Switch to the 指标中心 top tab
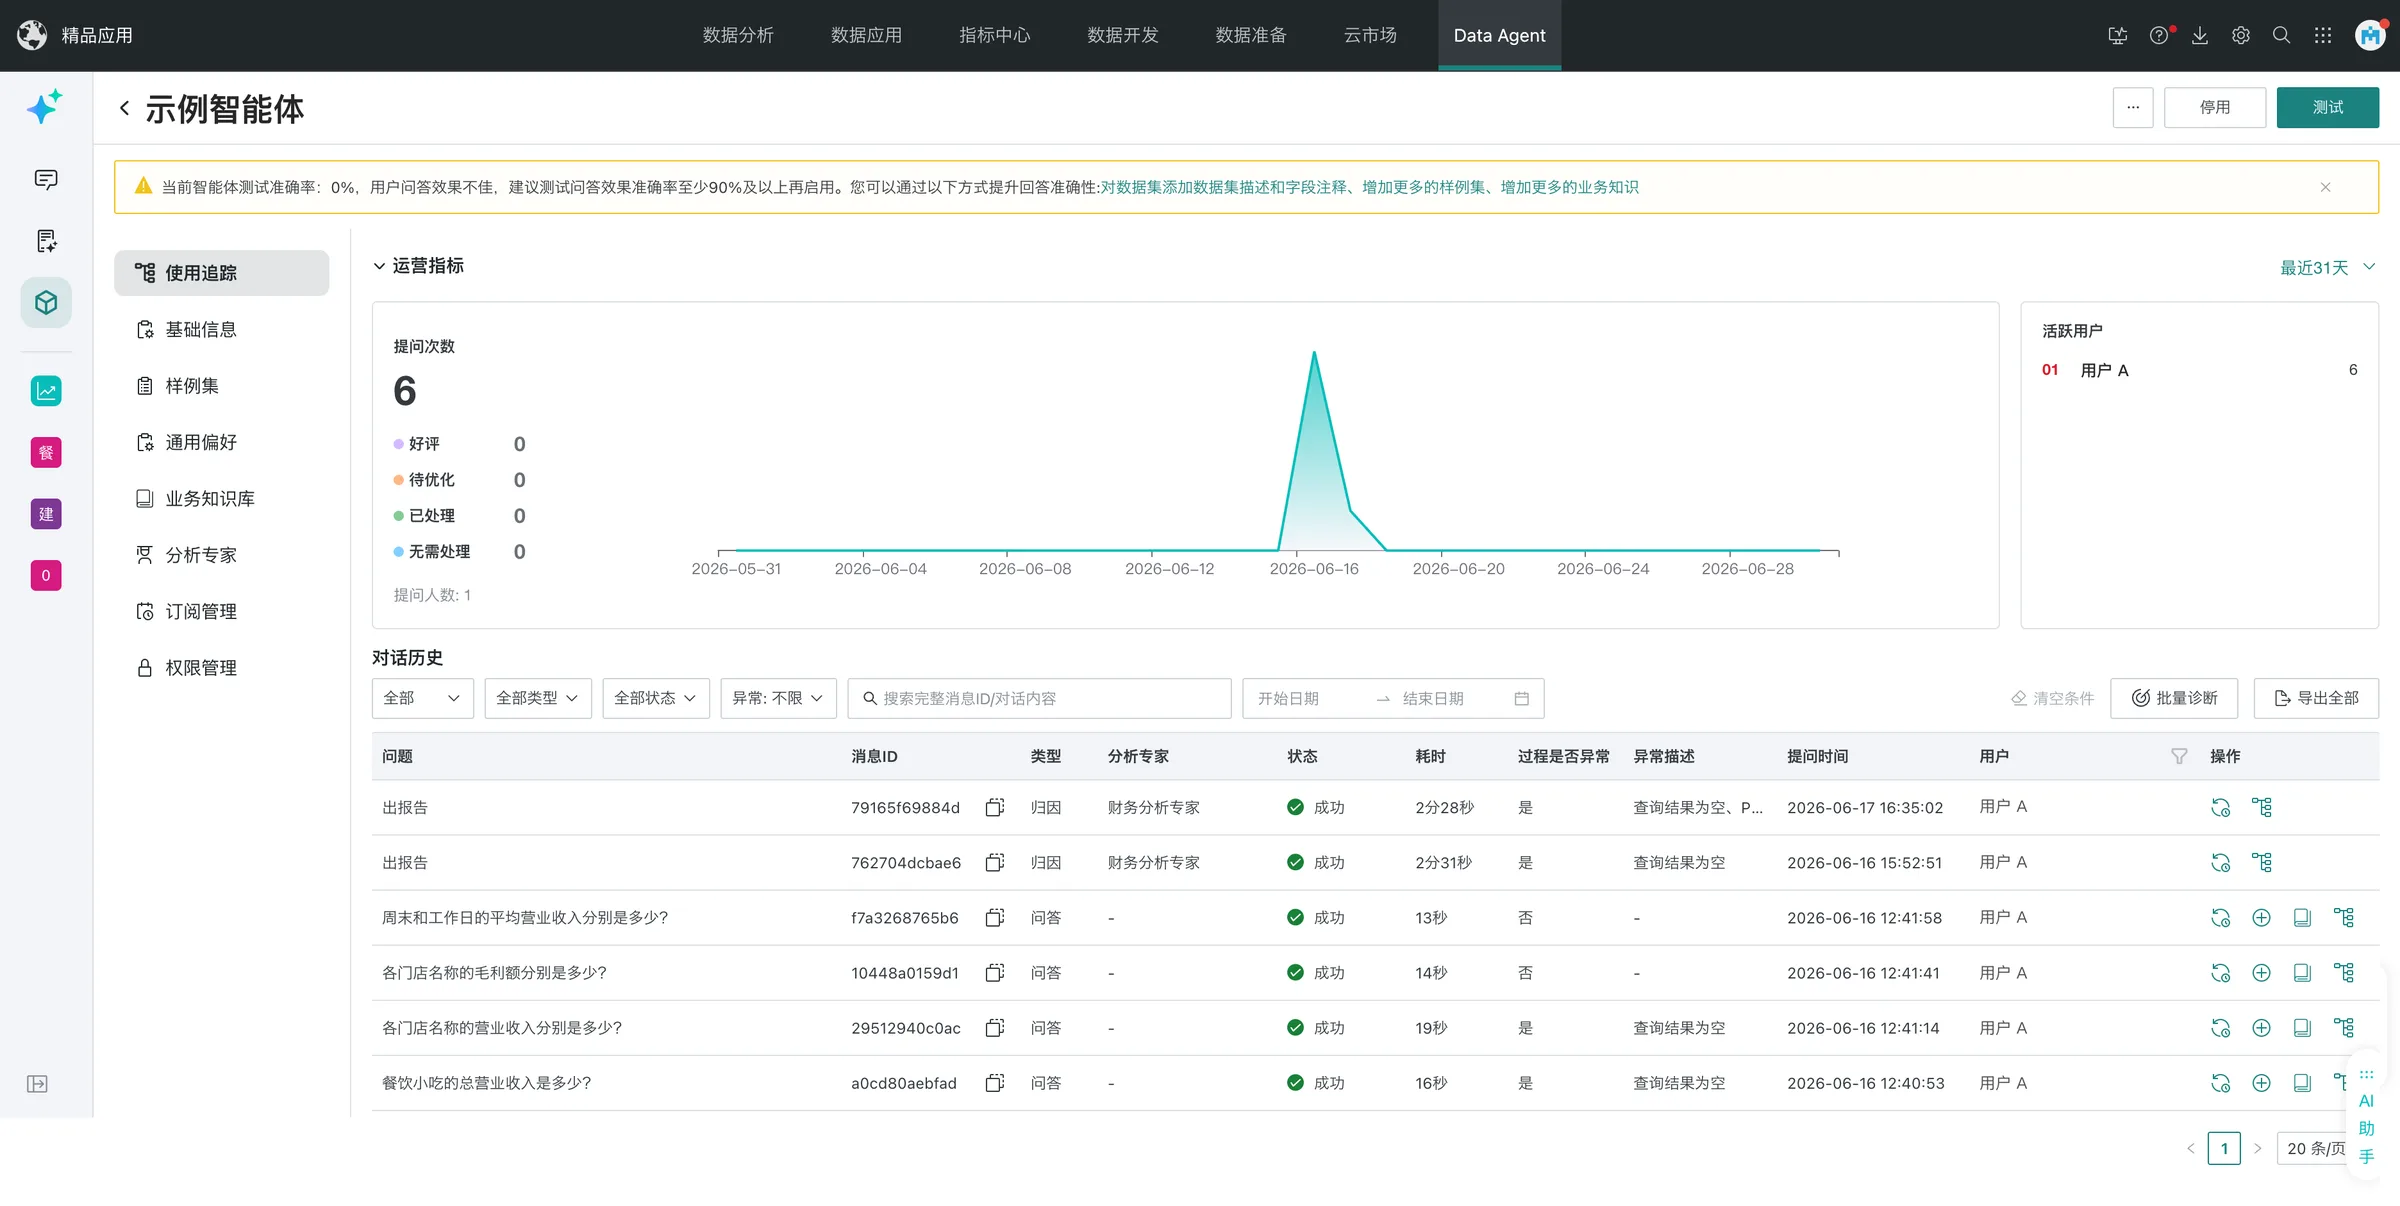Viewport: 2400px width, 1206px height. (994, 36)
